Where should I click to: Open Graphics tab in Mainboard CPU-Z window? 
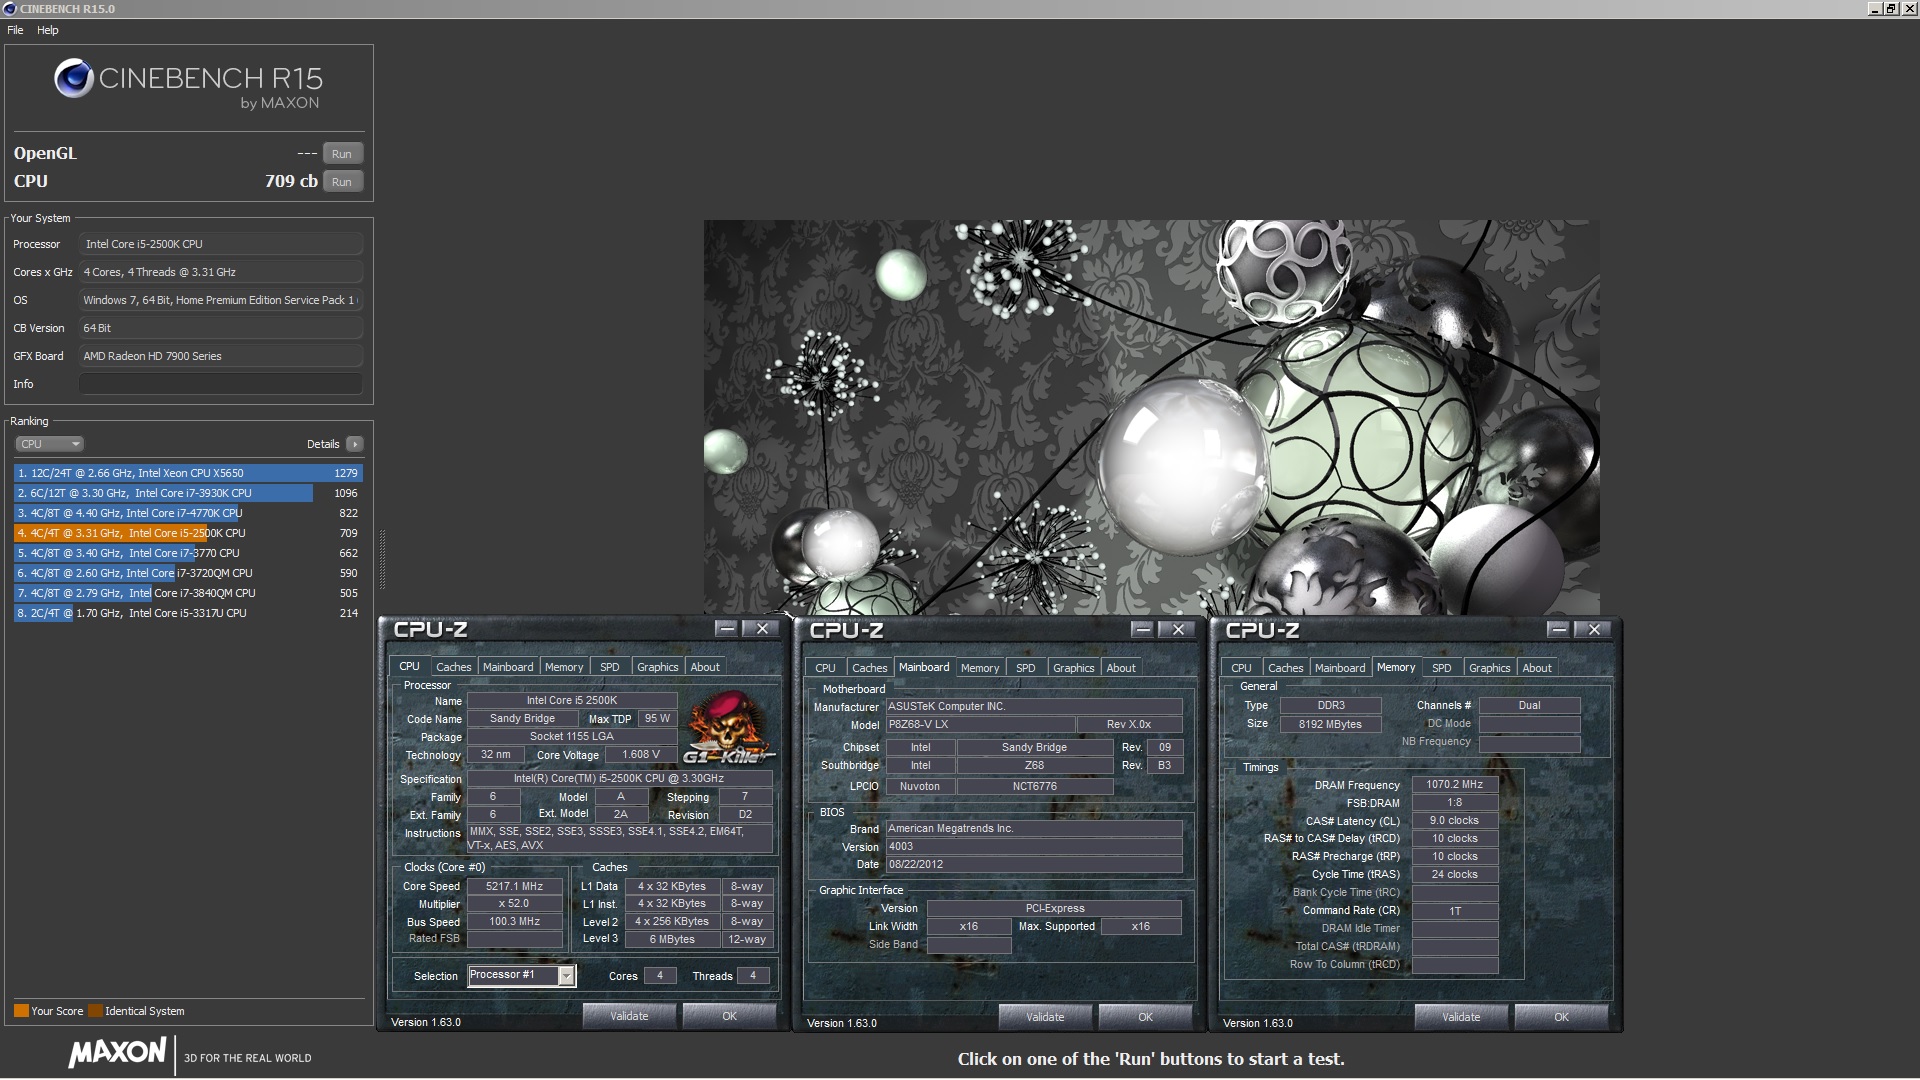pos(1073,668)
